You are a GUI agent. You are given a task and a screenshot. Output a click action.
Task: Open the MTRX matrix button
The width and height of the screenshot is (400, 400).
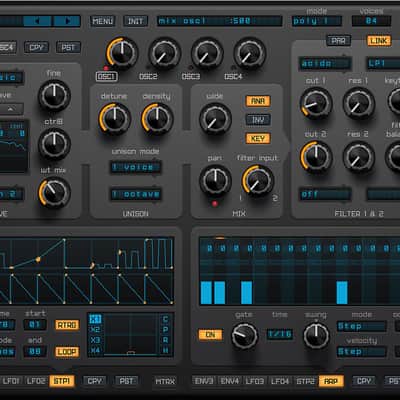coord(165,381)
